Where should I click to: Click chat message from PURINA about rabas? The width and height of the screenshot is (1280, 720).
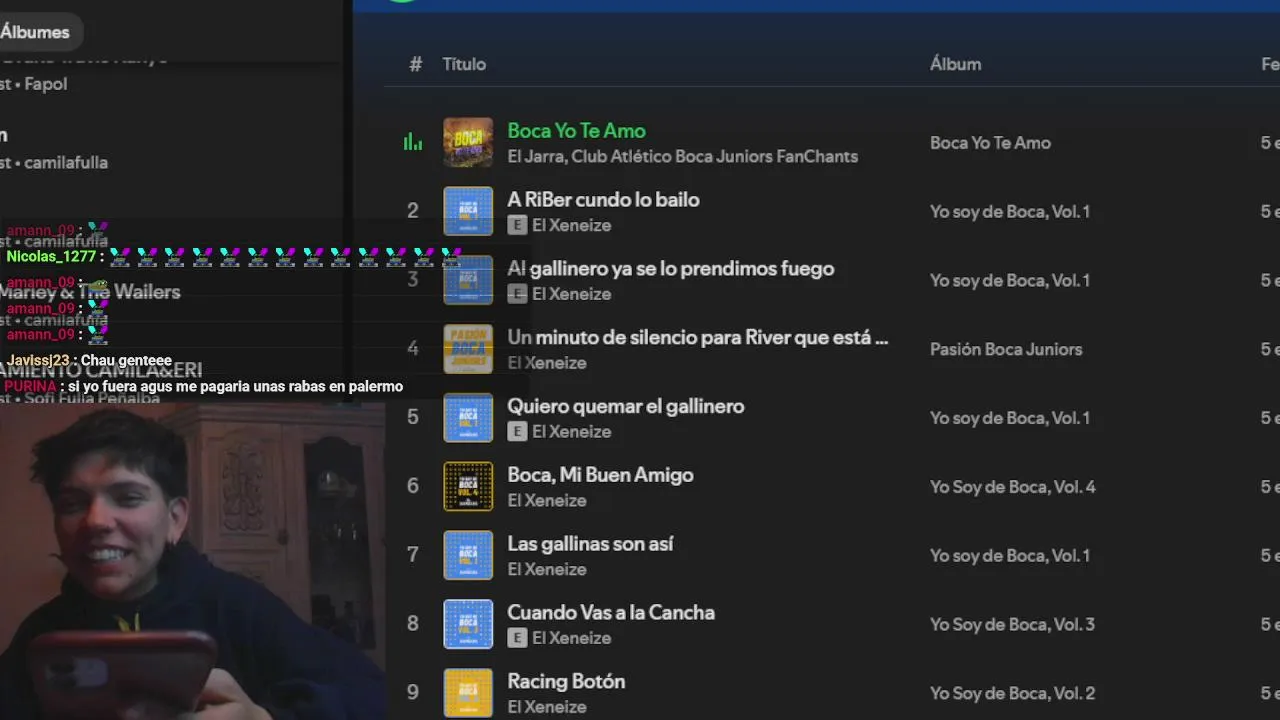(x=236, y=387)
